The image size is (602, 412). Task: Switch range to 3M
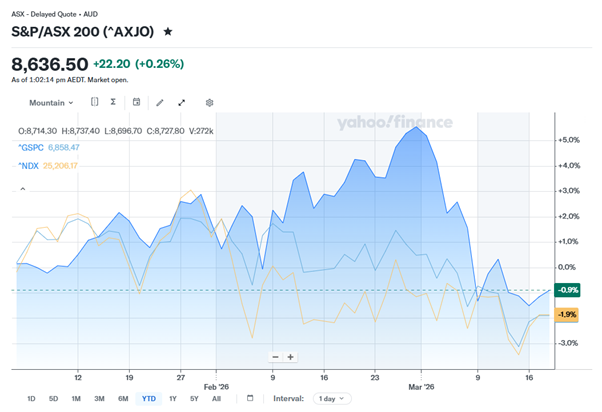[99, 399]
